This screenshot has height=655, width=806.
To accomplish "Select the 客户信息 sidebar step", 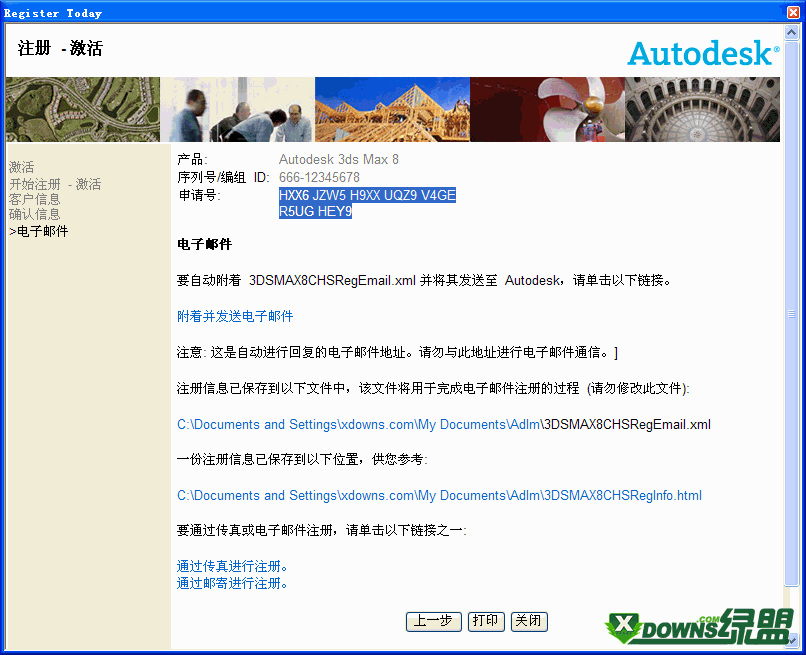I will (x=34, y=199).
